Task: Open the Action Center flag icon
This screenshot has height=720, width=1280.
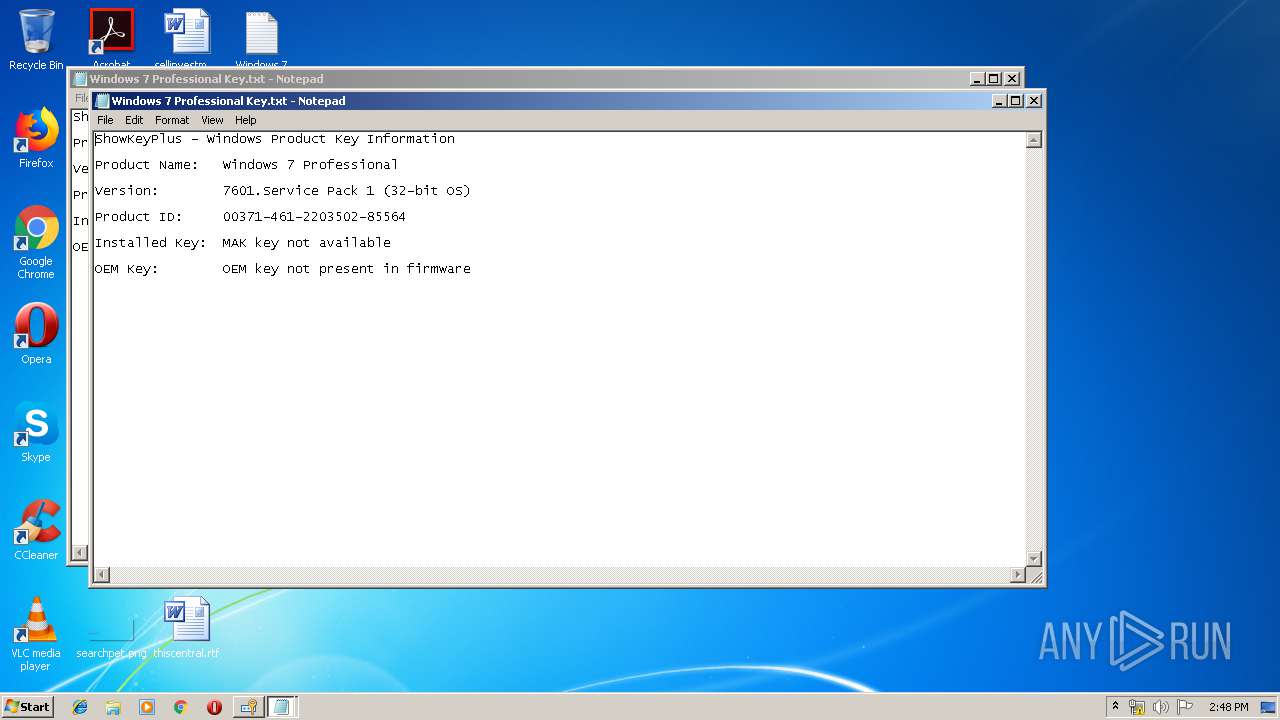Action: point(1185,707)
